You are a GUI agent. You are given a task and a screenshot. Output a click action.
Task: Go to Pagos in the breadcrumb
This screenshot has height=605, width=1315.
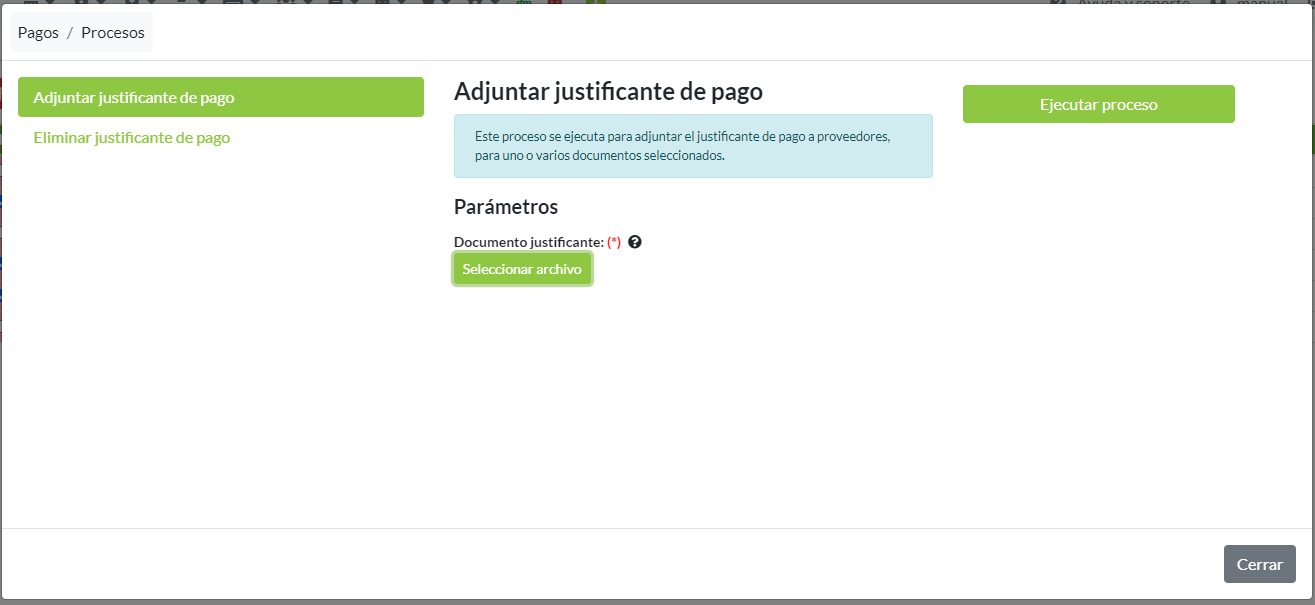(38, 33)
